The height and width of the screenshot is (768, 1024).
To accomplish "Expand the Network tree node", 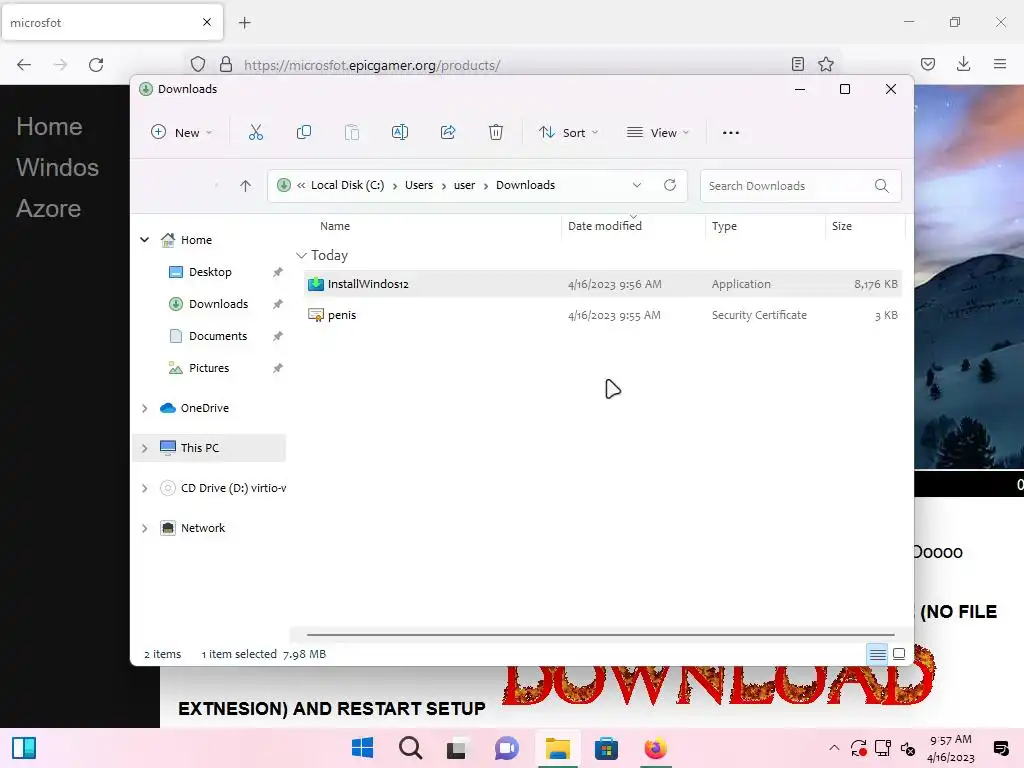I will (x=144, y=528).
